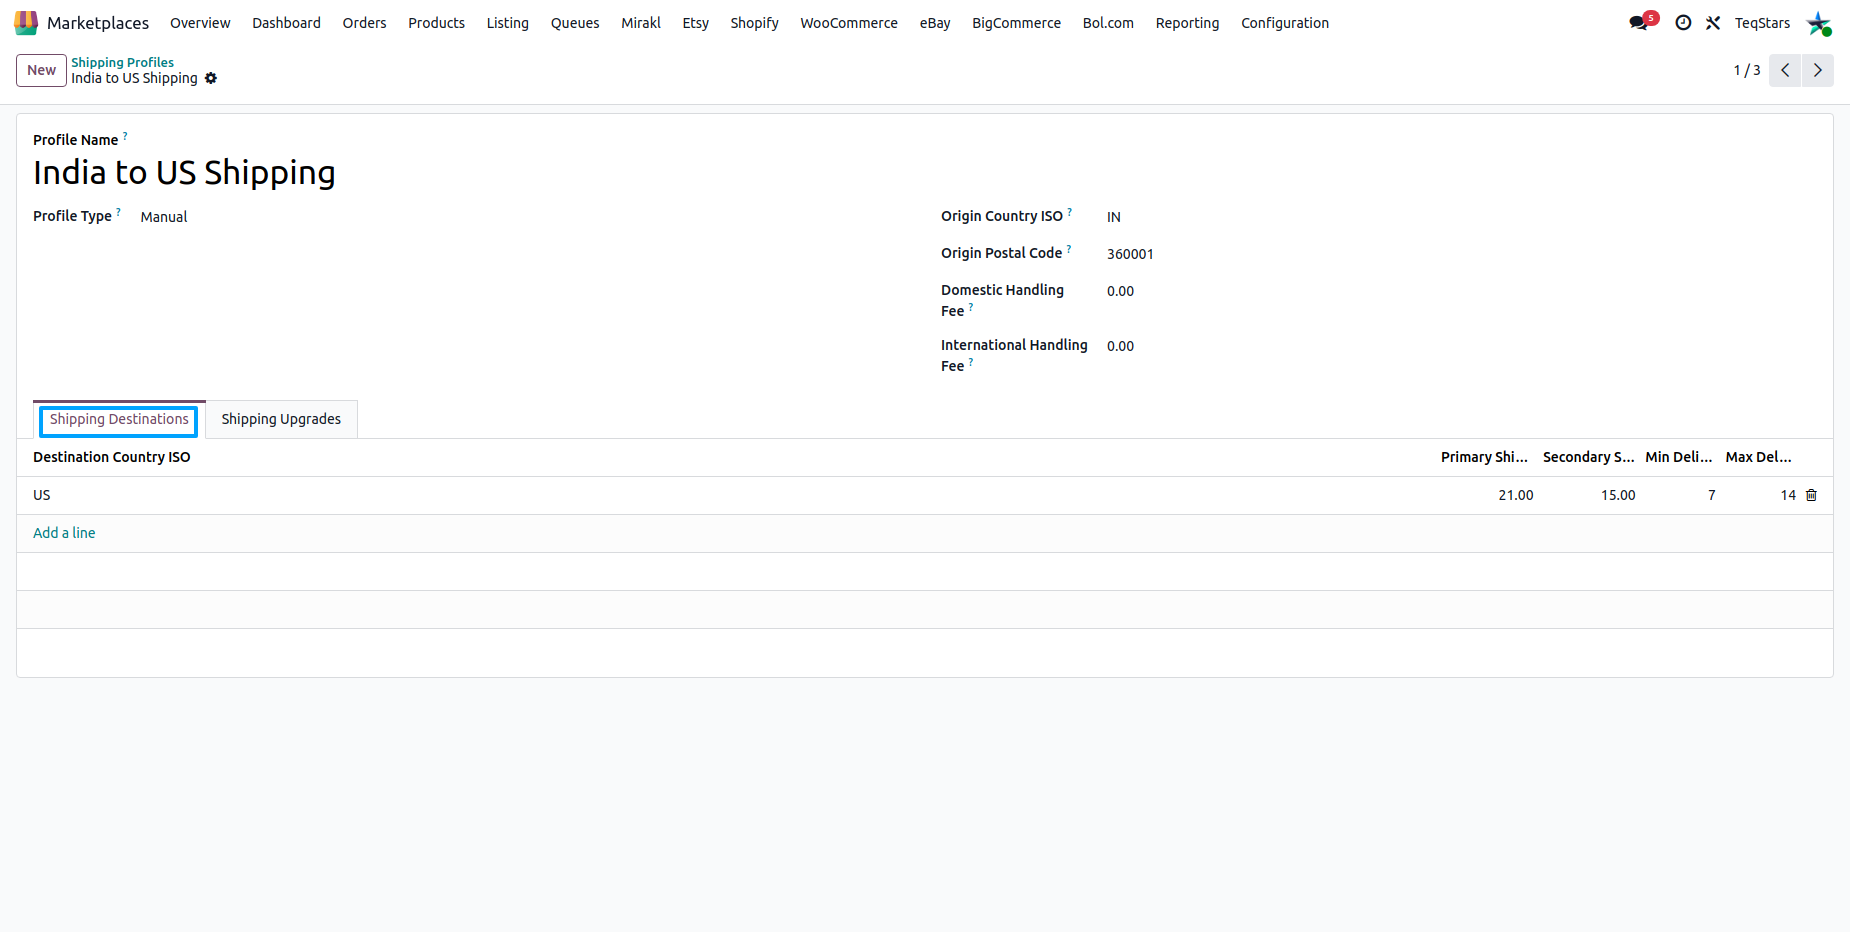Switch to Shipping Upgrades tab
Viewport: 1850px width, 932px height.
[x=281, y=419]
